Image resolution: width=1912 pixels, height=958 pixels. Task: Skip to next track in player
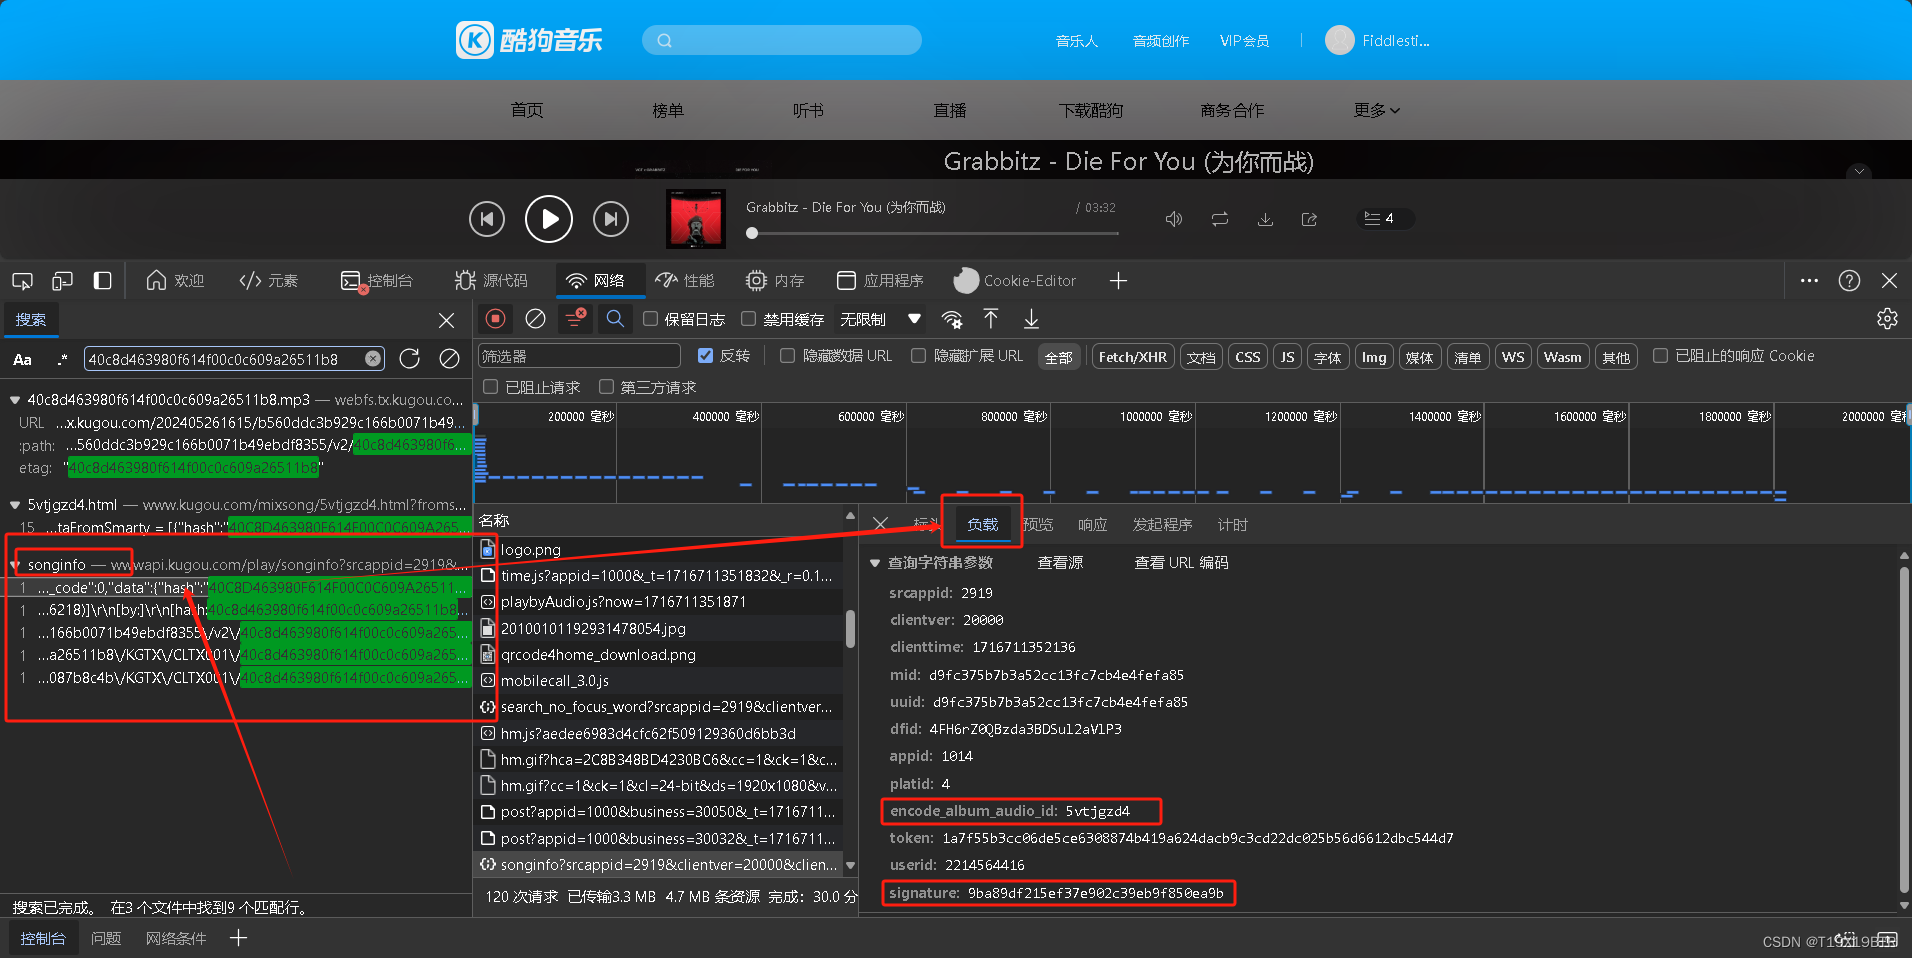611,219
